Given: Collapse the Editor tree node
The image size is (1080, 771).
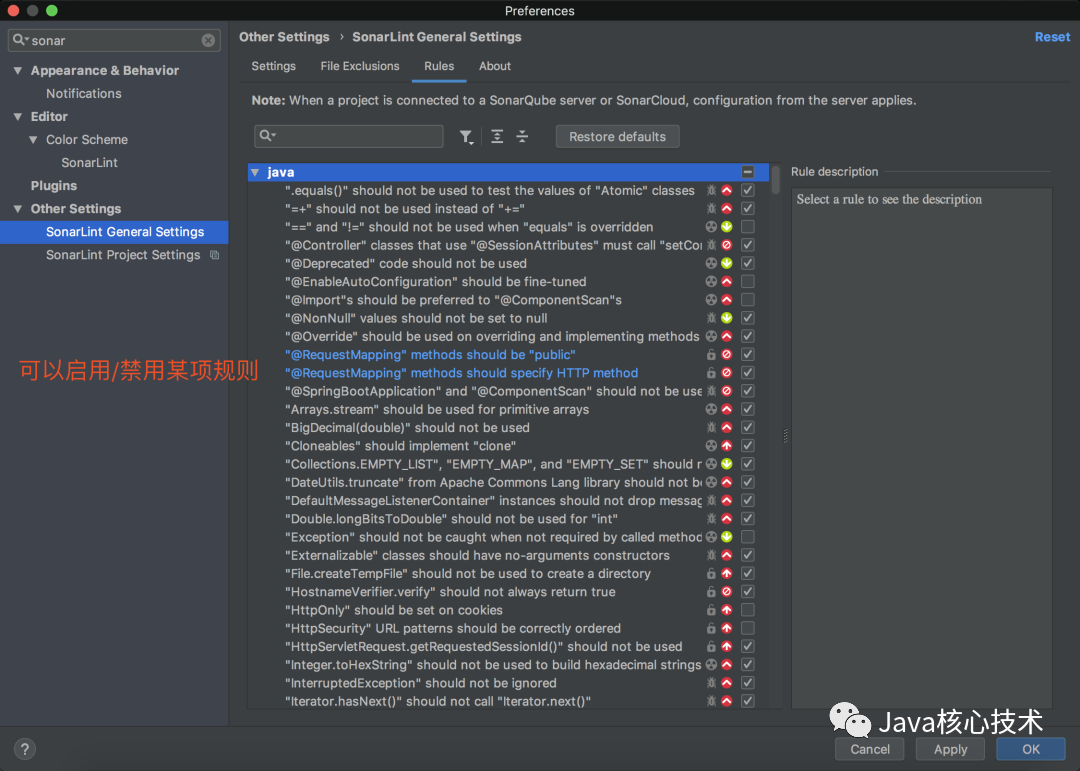Looking at the screenshot, I should tap(18, 116).
